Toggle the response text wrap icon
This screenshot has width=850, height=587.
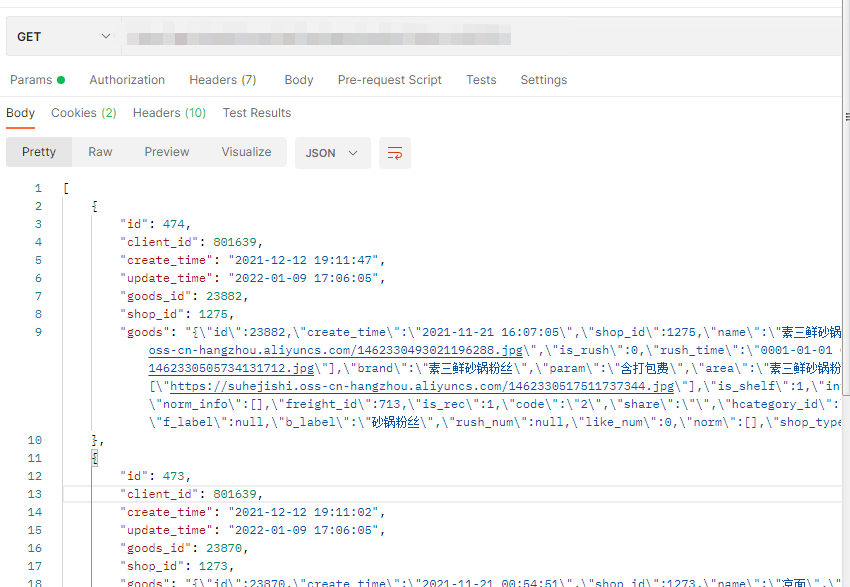(394, 152)
